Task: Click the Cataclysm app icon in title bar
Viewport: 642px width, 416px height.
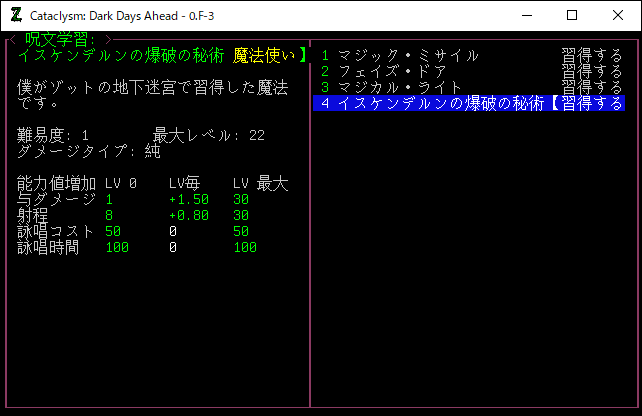Action: pyautogui.click(x=16, y=15)
